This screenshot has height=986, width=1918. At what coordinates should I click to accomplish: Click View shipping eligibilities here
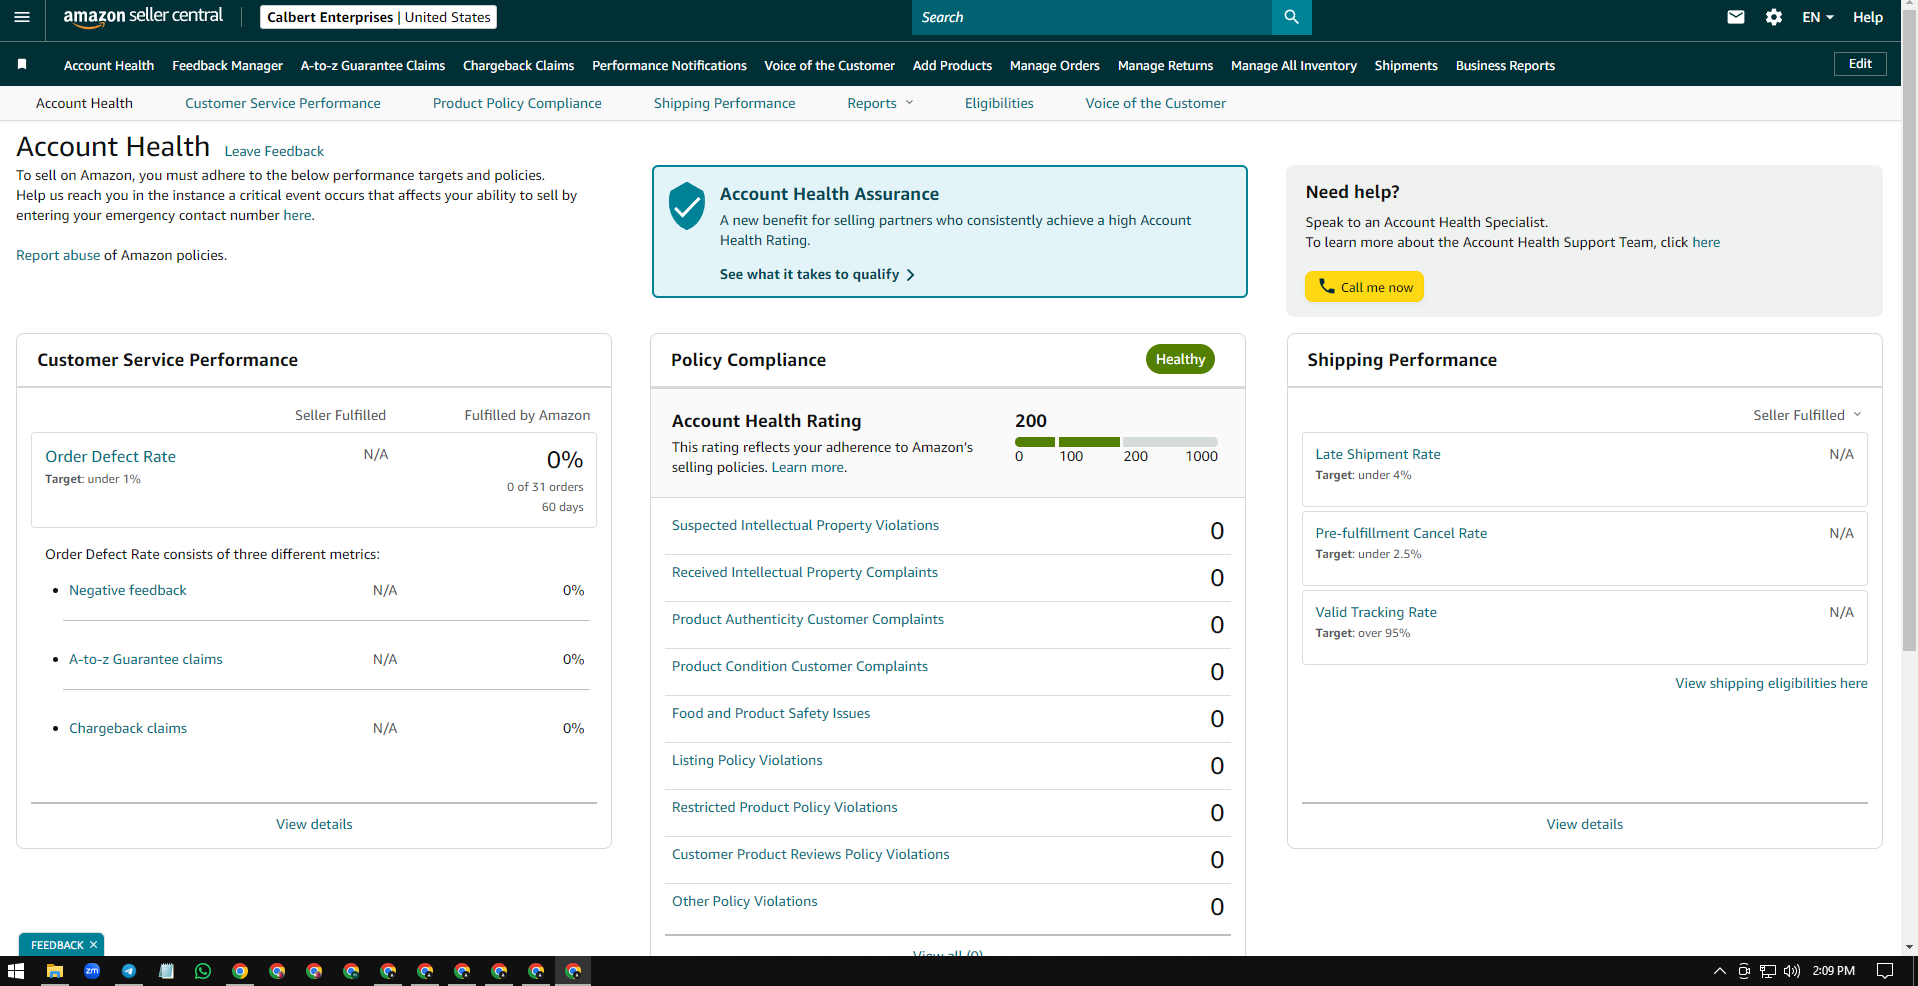[x=1771, y=683]
